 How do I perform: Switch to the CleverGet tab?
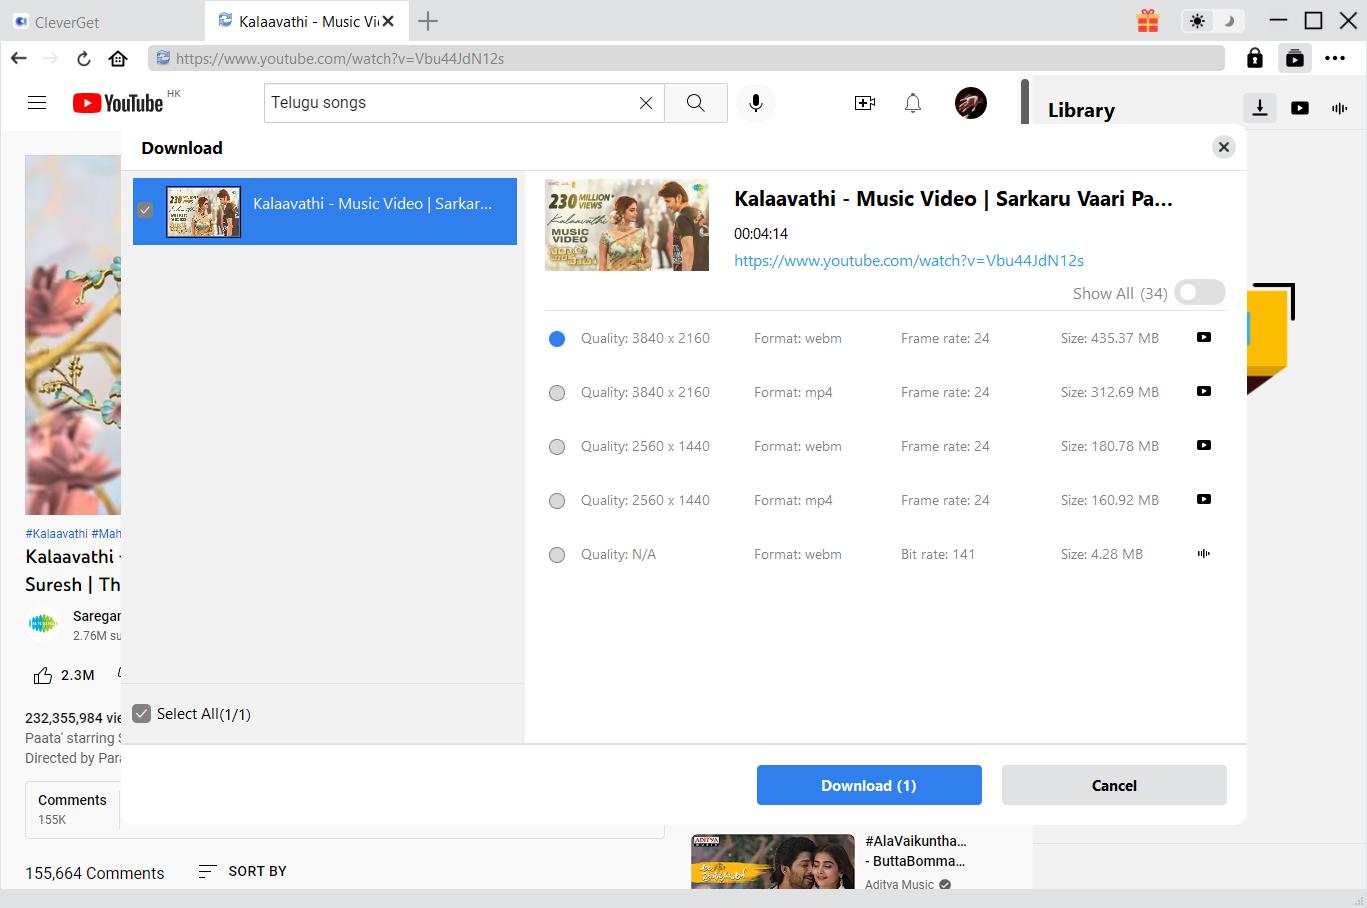[x=66, y=21]
